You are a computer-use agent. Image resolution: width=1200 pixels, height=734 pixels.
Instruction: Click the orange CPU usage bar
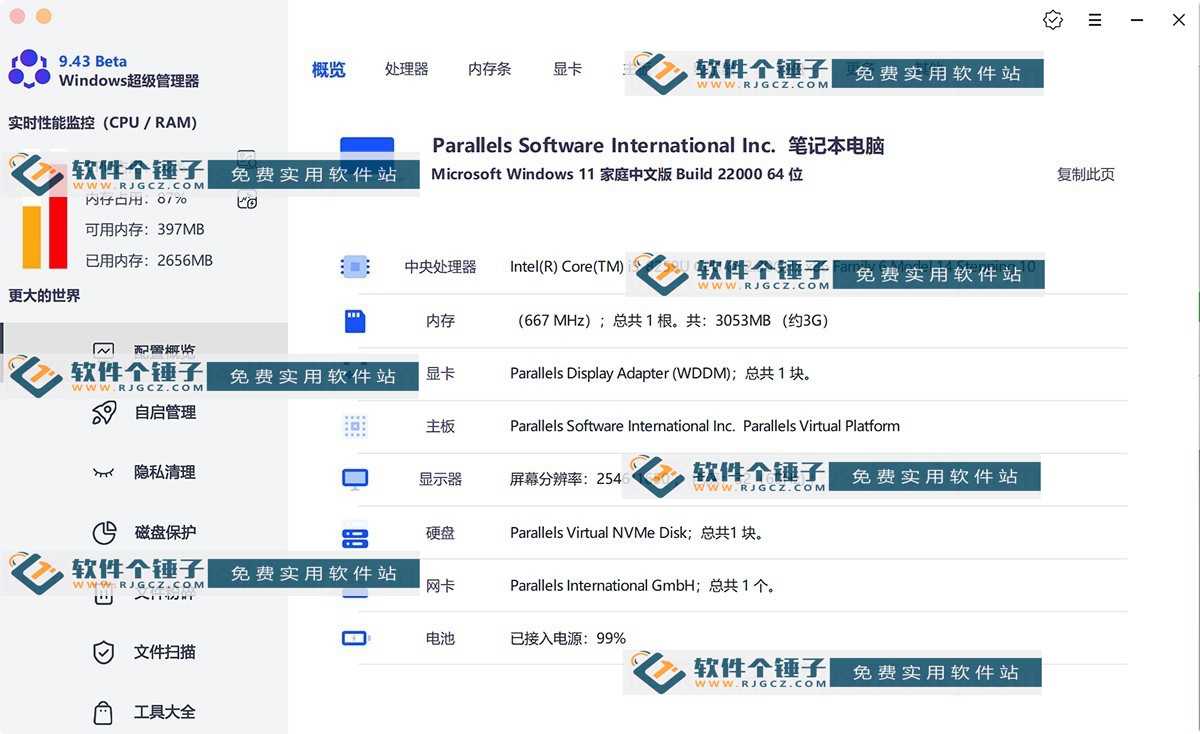[32, 237]
